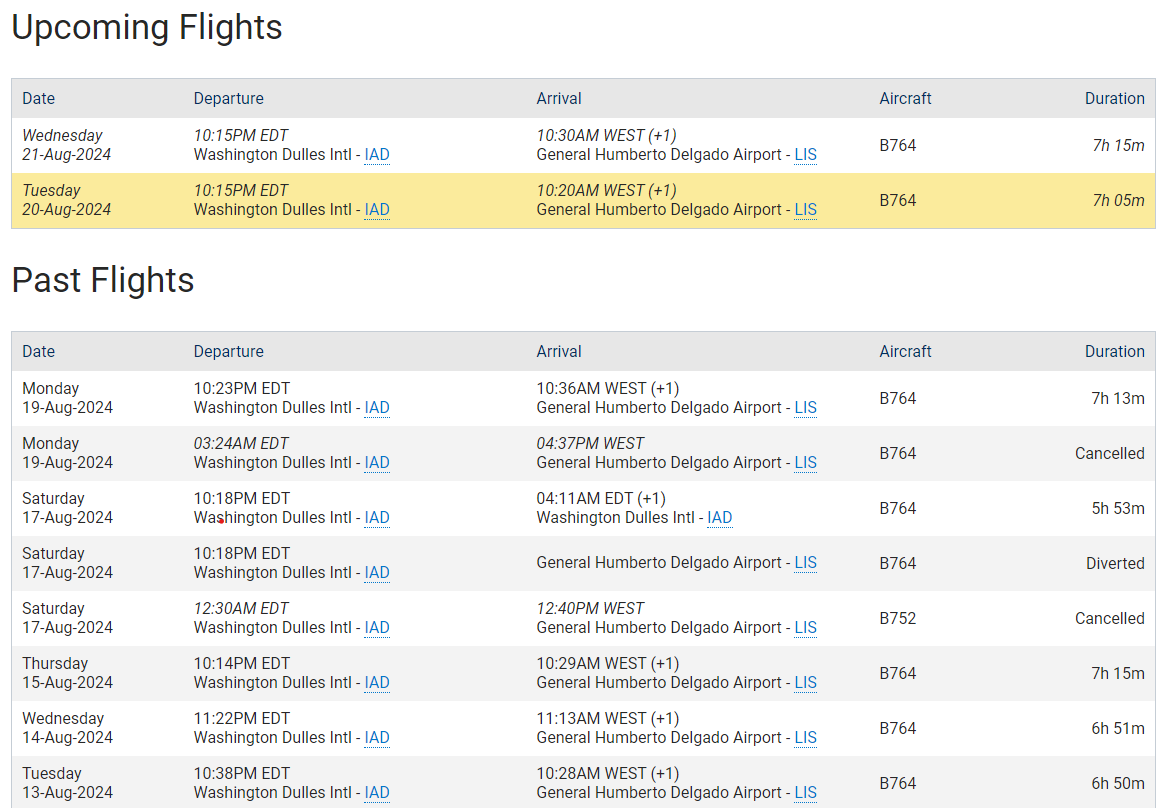
Task: Open IAD link for Thursday 15-Aug-2024 flight
Action: (x=377, y=683)
